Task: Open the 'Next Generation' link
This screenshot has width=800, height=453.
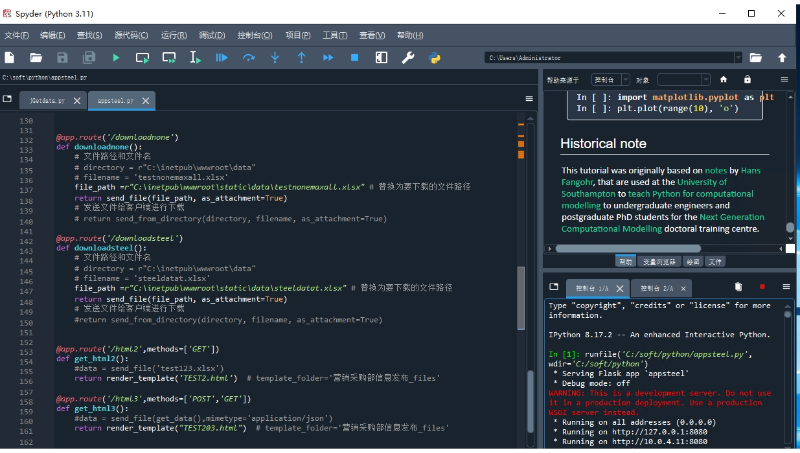Action: tap(732, 217)
